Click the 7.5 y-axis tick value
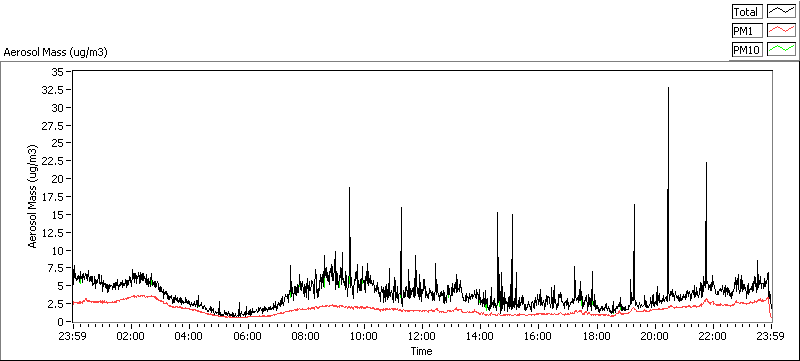 [57, 268]
